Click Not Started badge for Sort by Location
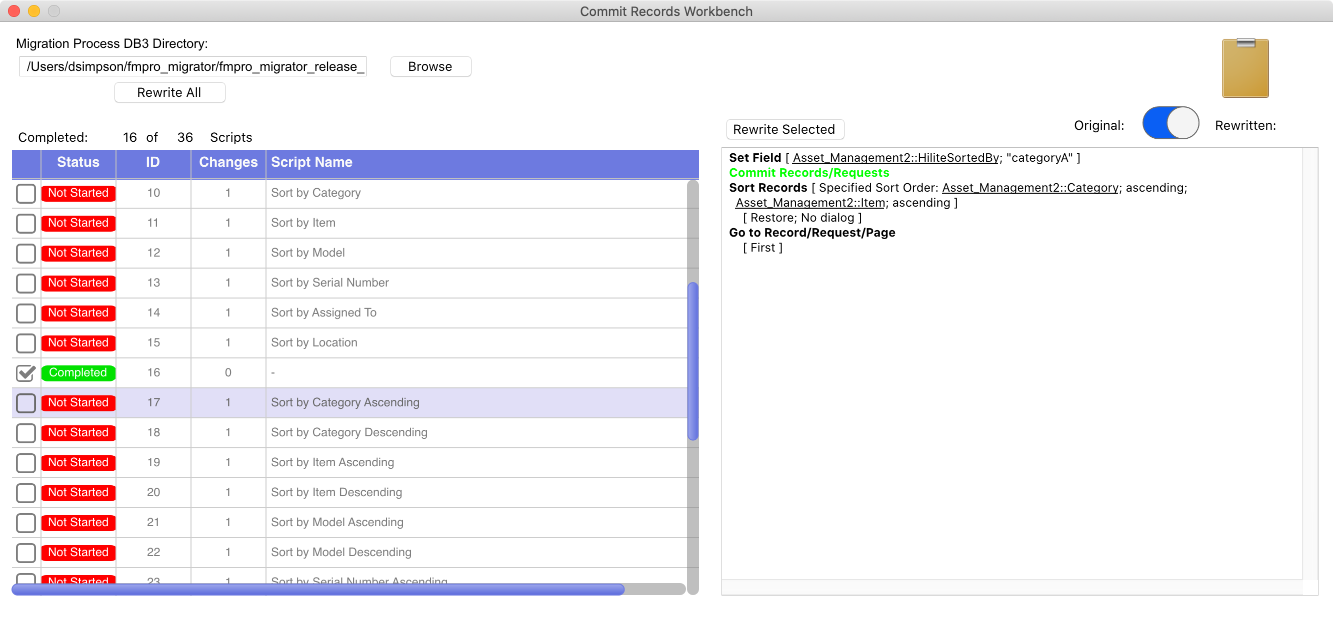 point(78,343)
